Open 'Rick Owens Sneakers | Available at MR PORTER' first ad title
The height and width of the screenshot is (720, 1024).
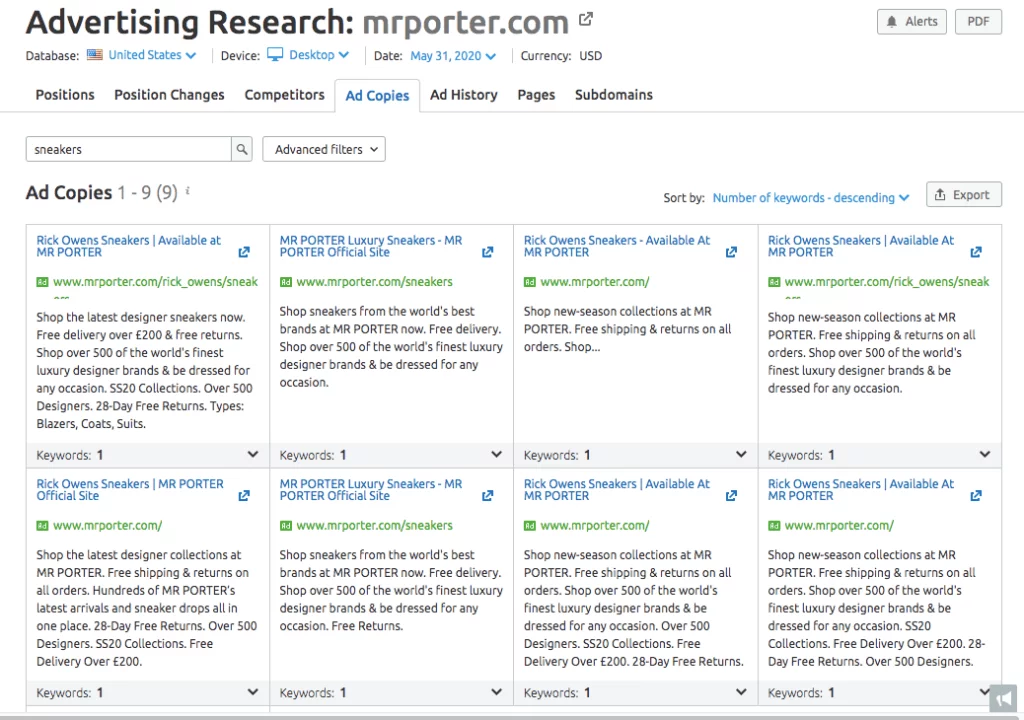[129, 246]
